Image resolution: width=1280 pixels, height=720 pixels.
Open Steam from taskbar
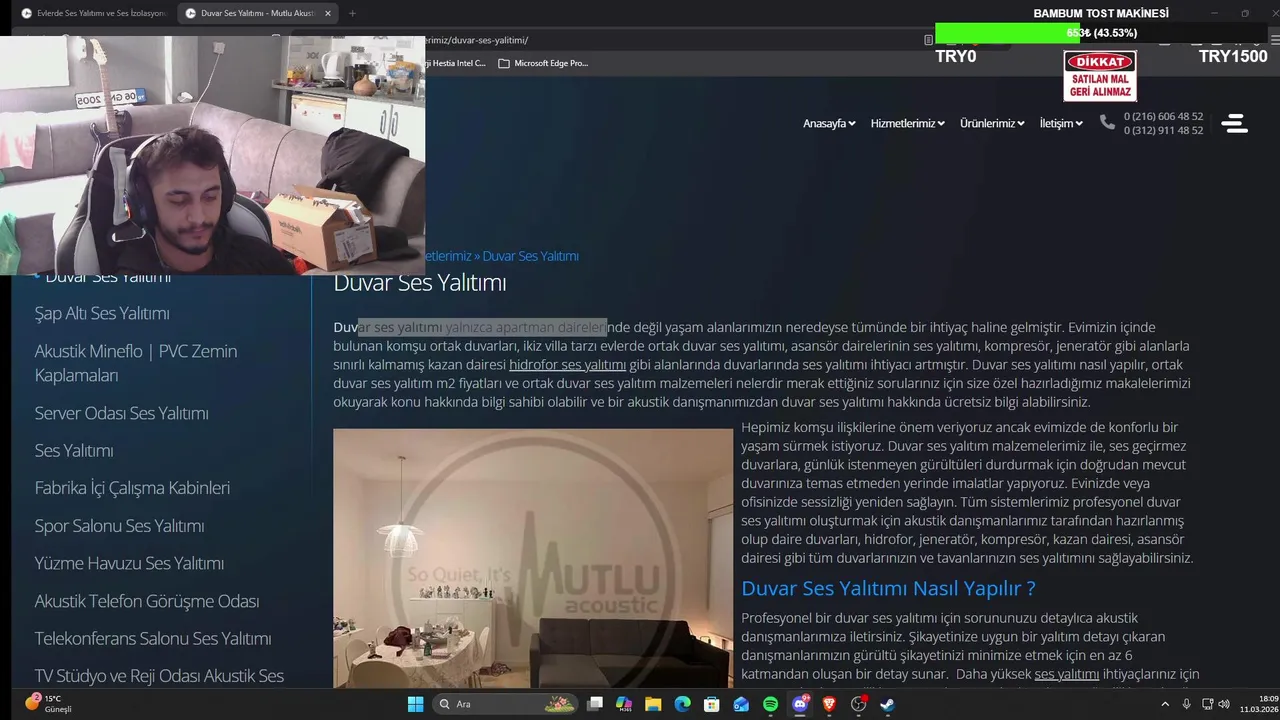coord(887,704)
